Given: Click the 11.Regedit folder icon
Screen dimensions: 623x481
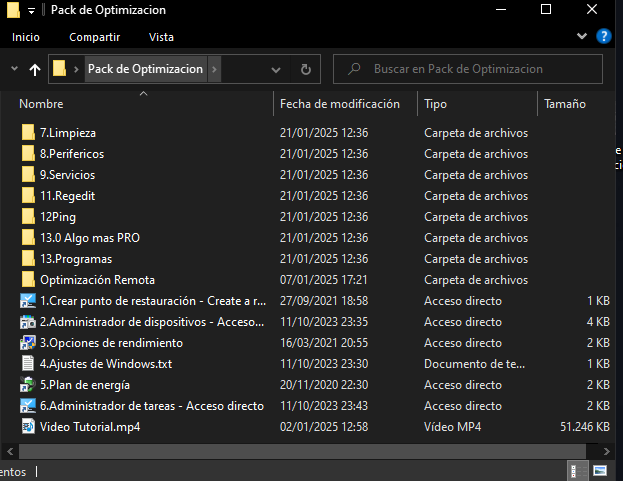Looking at the screenshot, I should (x=28, y=196).
